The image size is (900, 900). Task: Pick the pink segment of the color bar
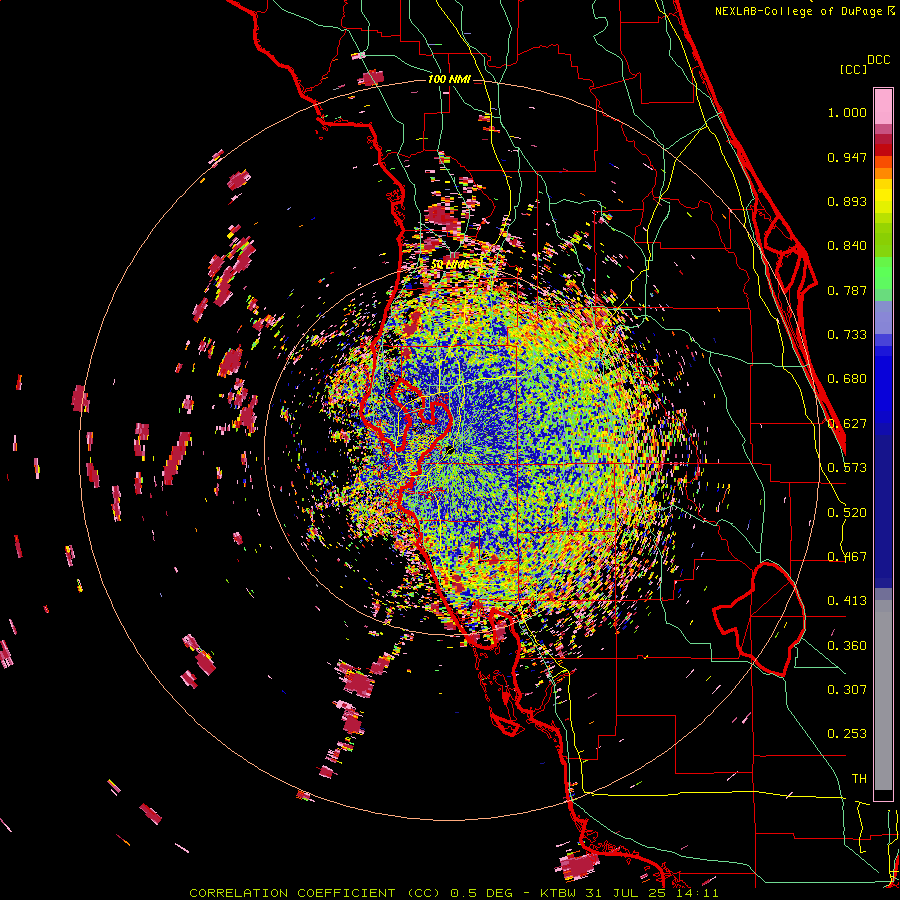click(x=883, y=106)
